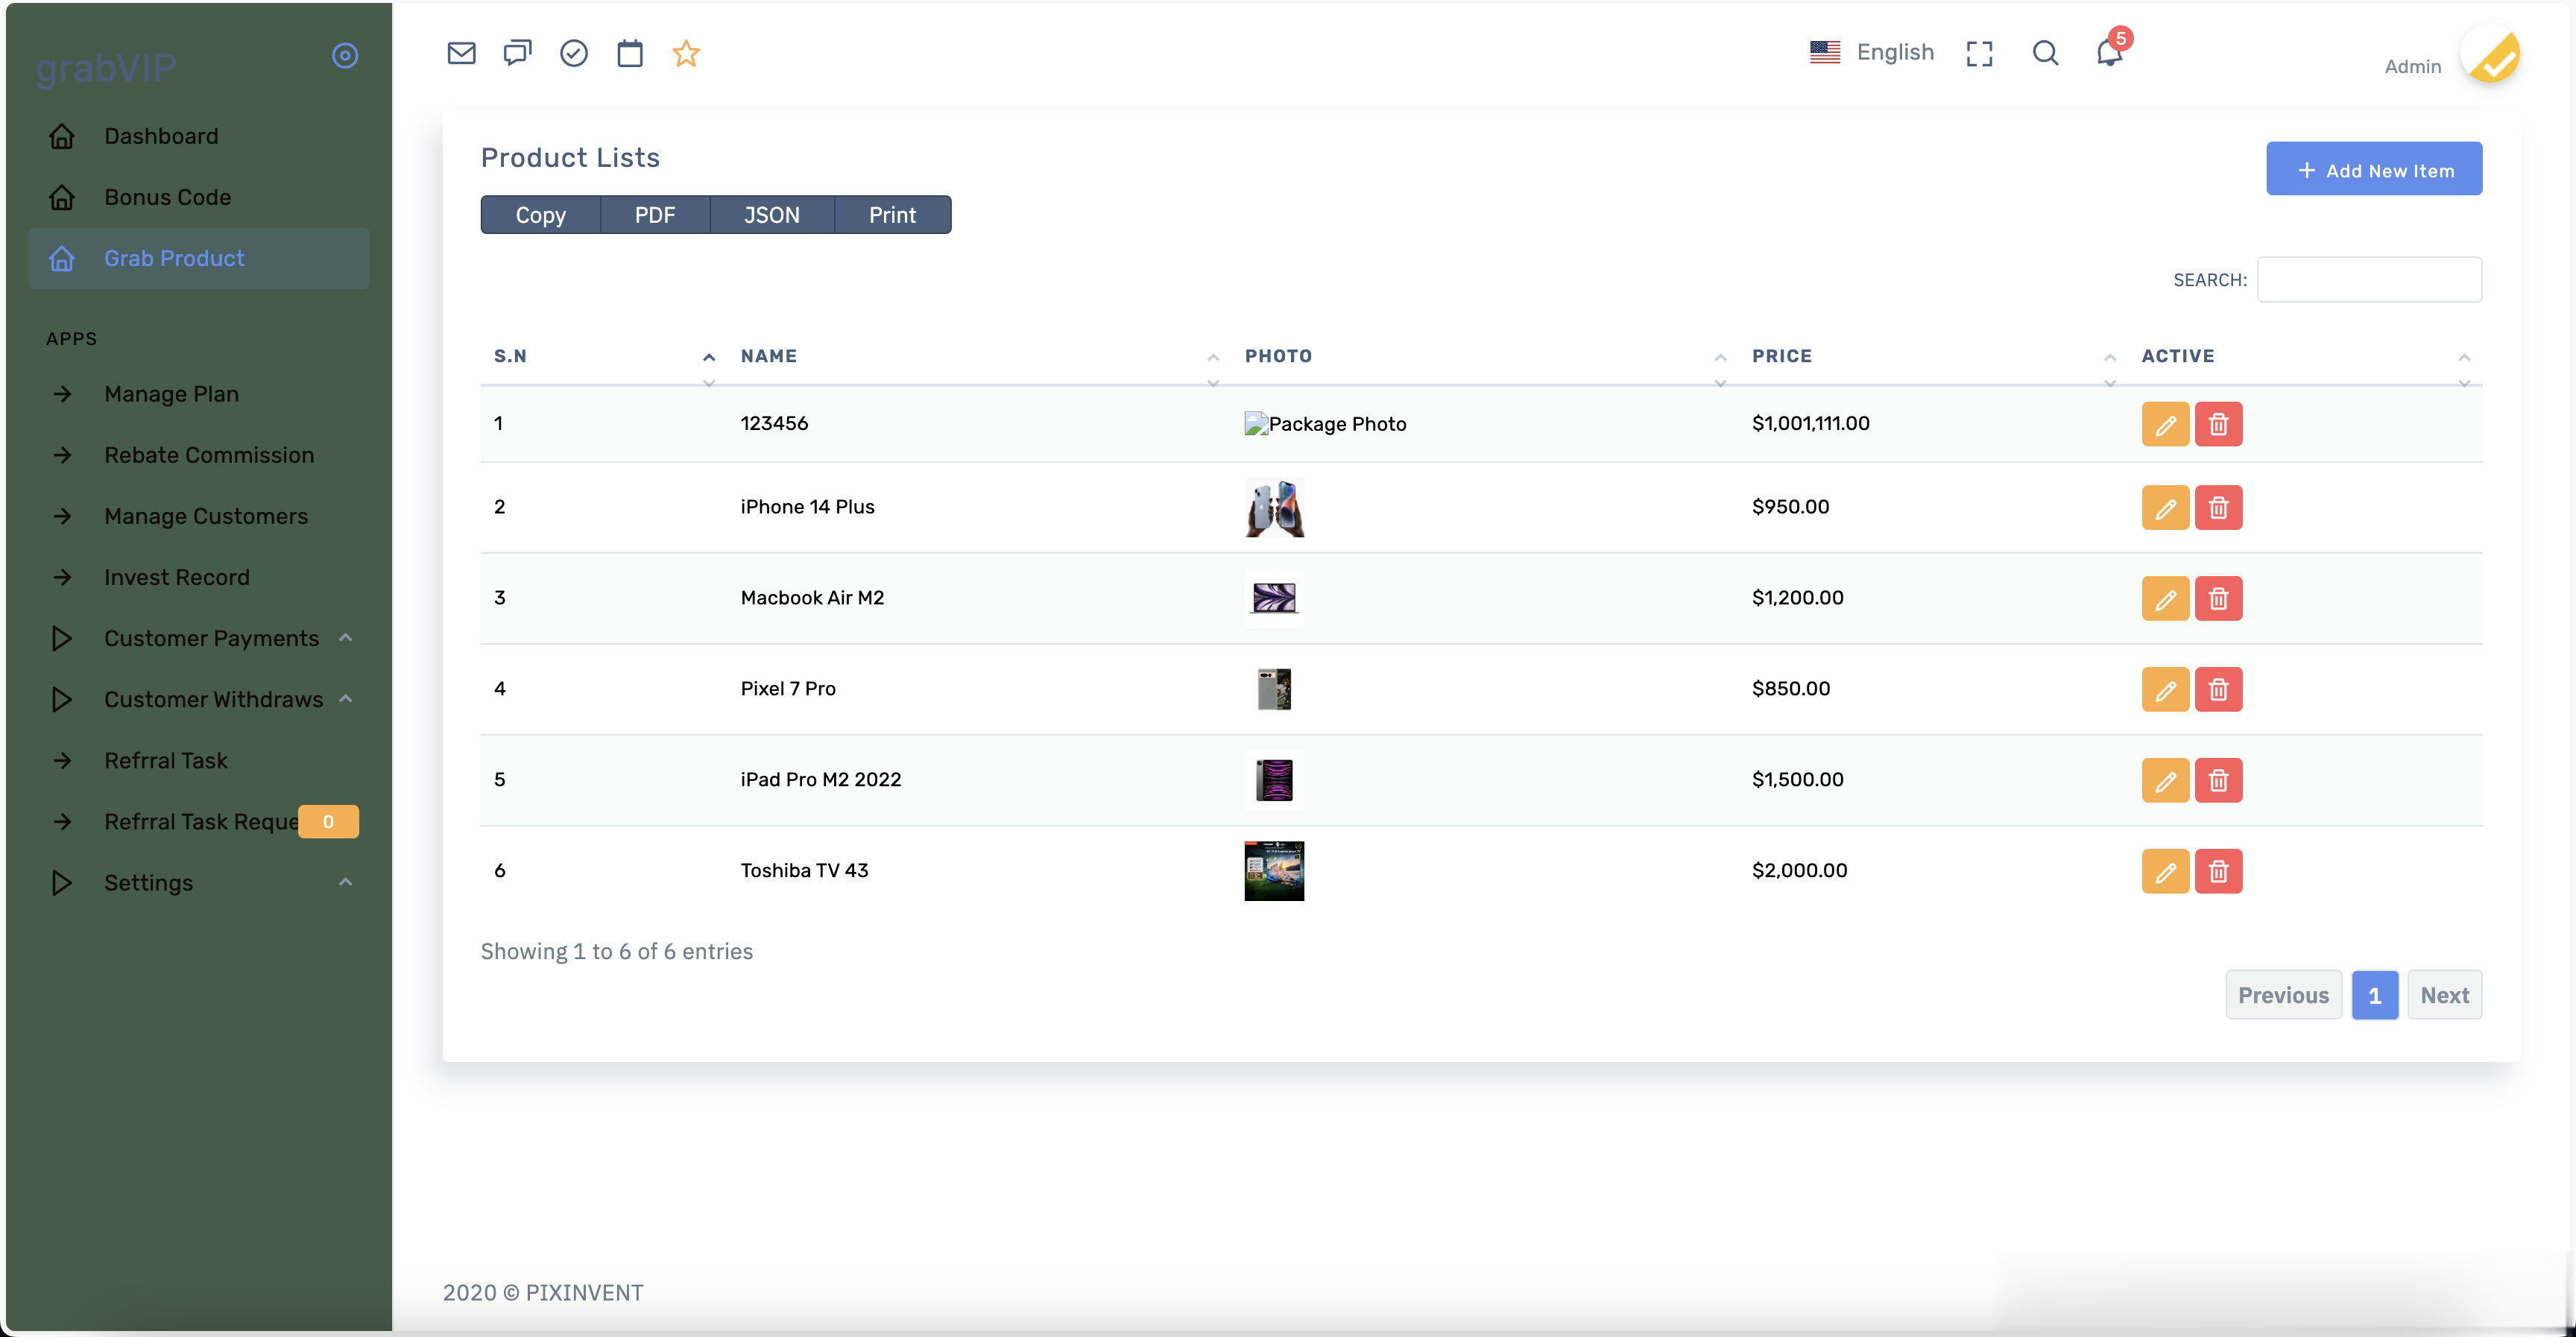The image size is (2576, 1337).
Task: Go to Manage Customers in sidebar
Action: pyautogui.click(x=206, y=516)
